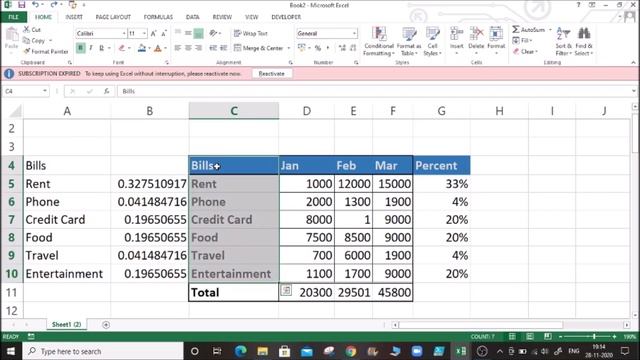The height and width of the screenshot is (360, 640).
Task: Open Cell Styles gallery
Action: [x=432, y=41]
